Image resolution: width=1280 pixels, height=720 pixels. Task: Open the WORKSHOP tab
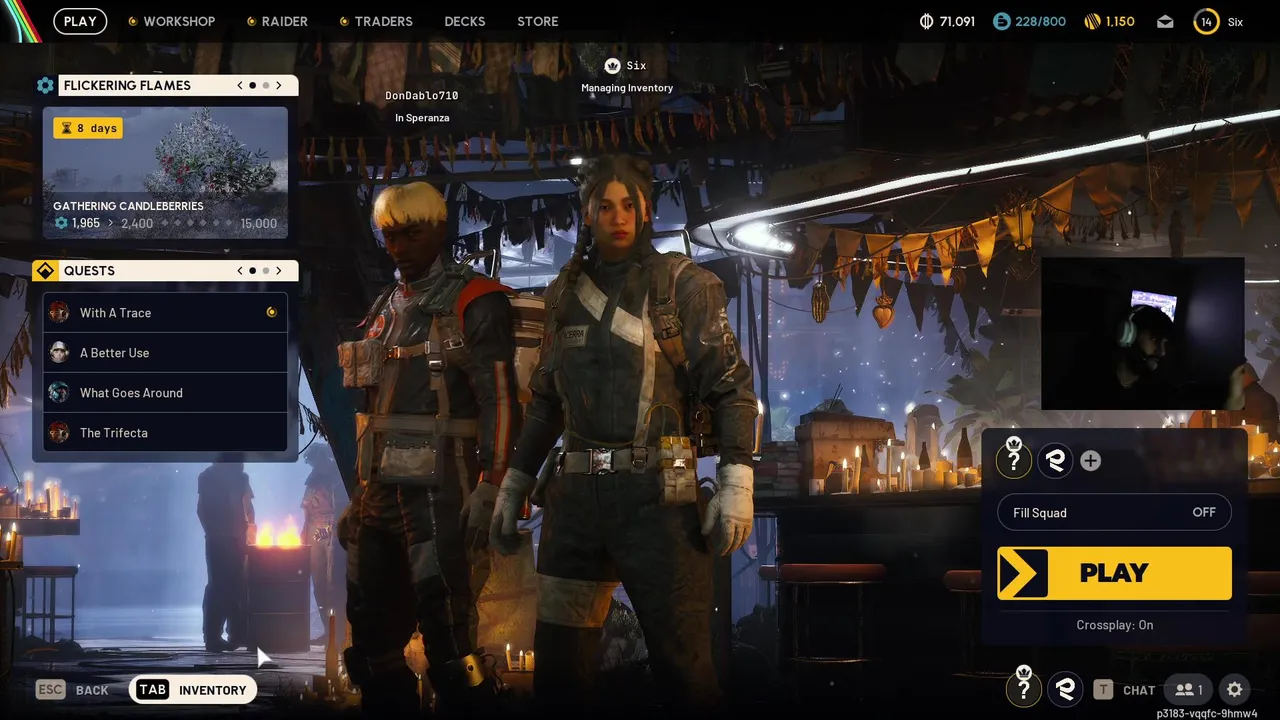[171, 21]
